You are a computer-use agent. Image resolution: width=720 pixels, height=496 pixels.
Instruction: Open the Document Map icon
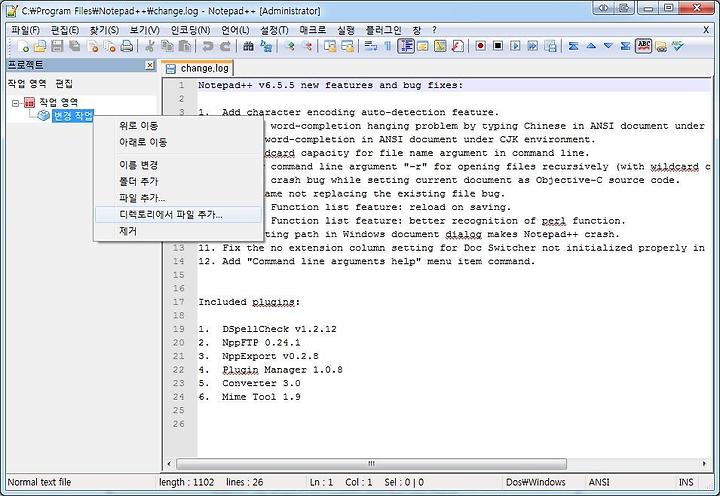tap(440, 46)
